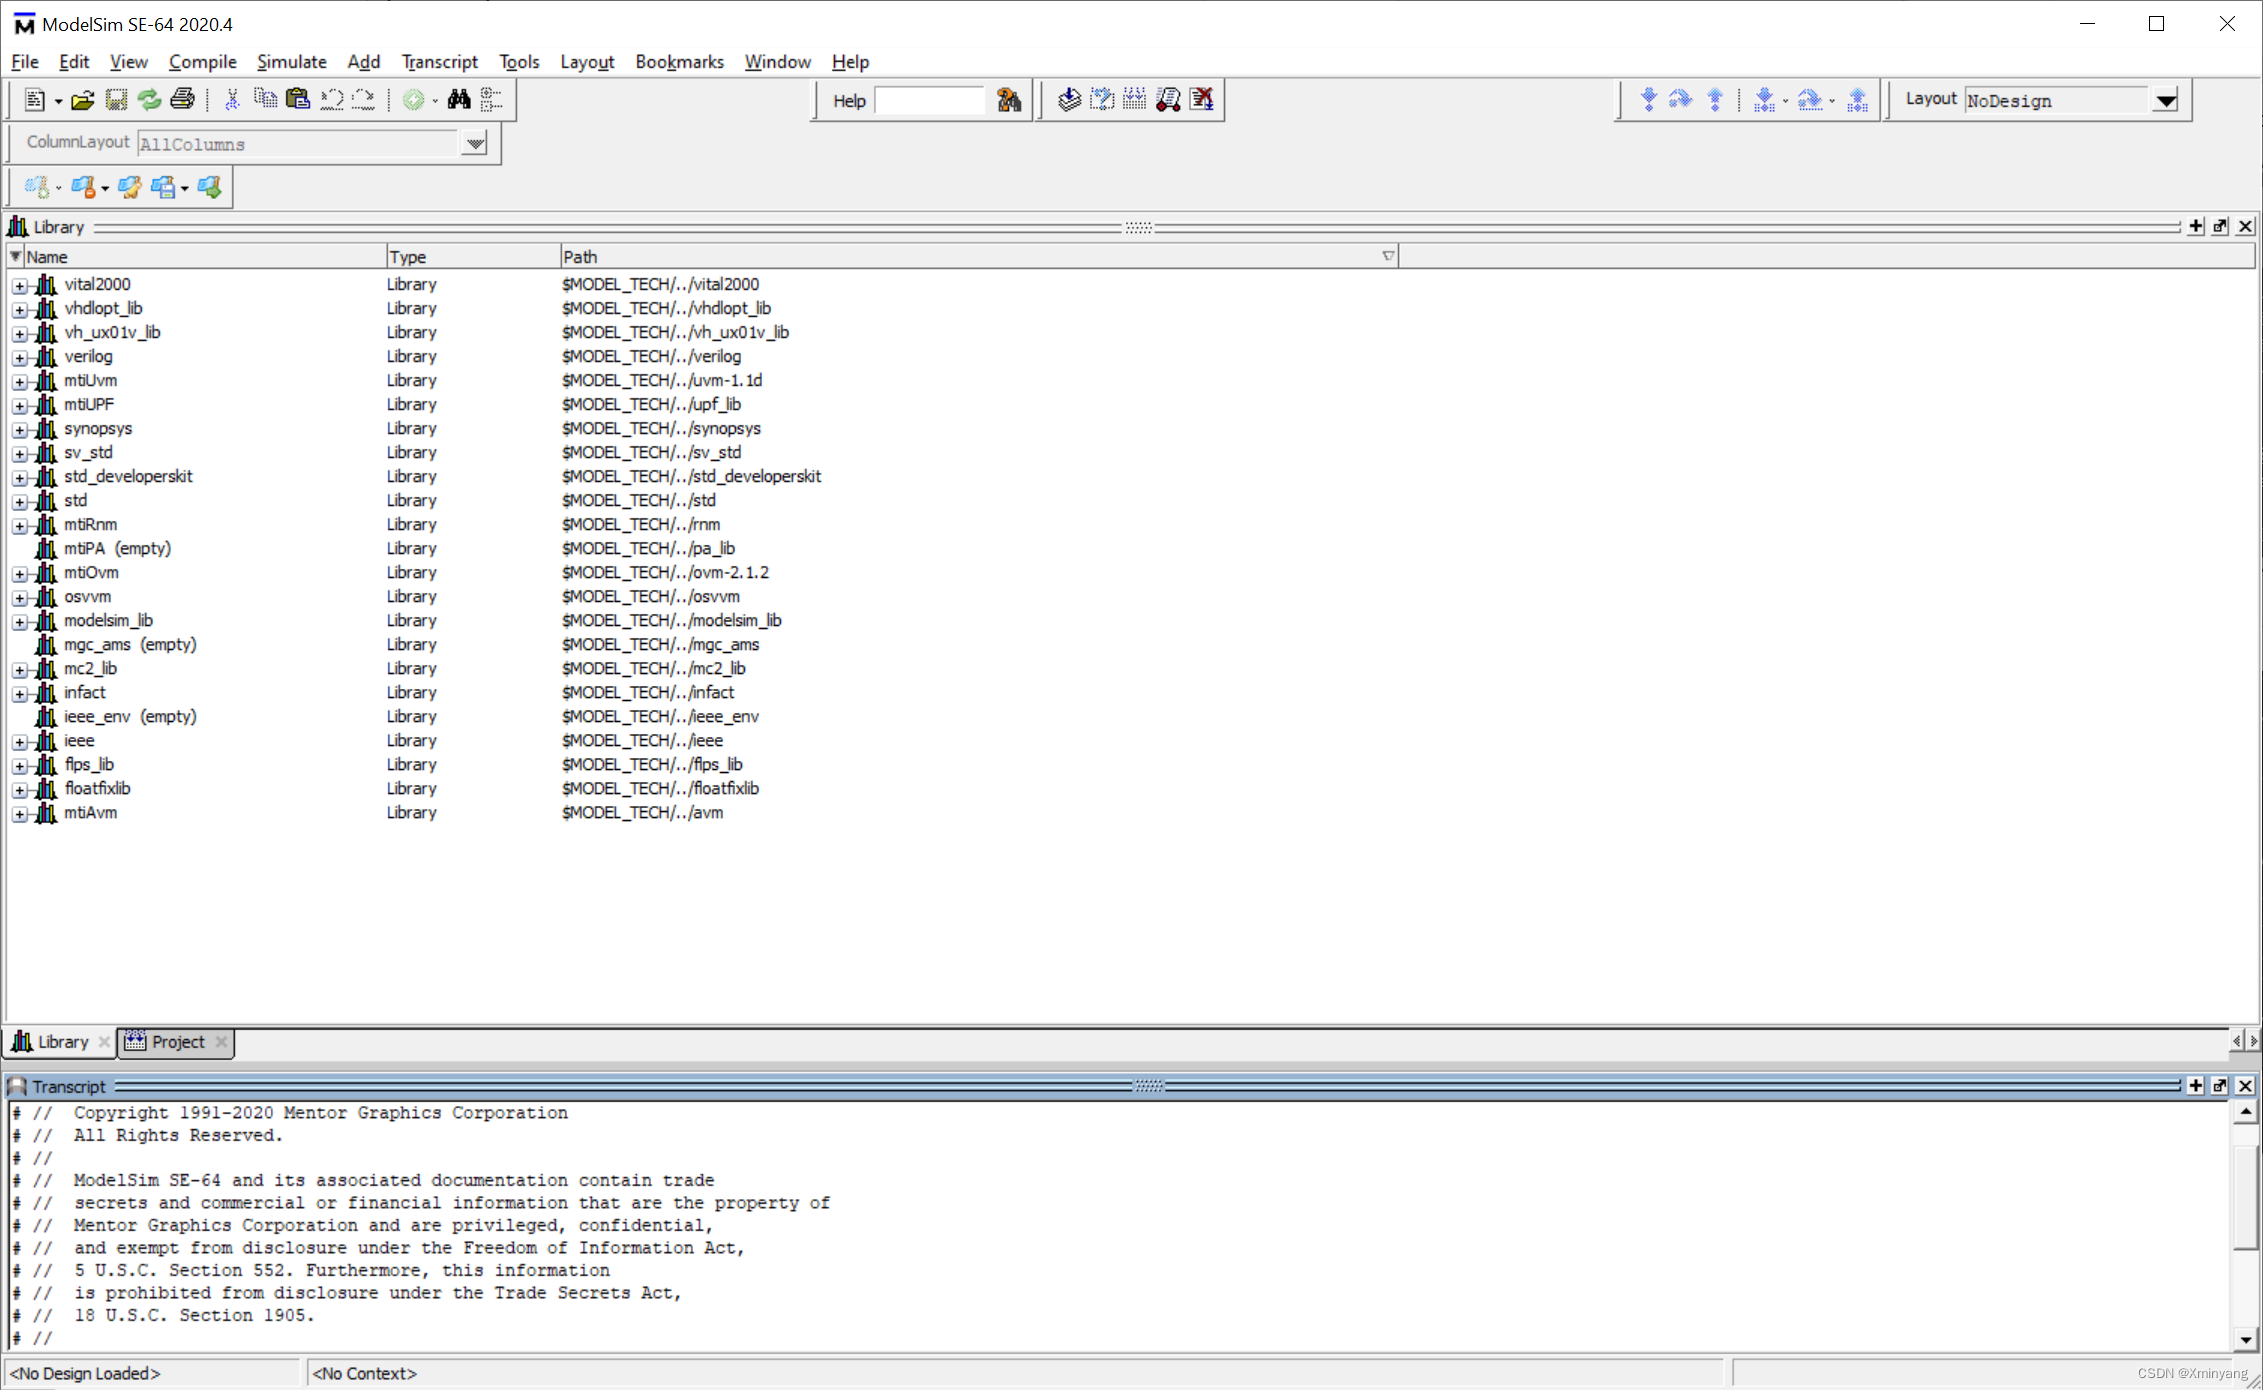Screen dimensions: 2263x1390
Task: Open the ColumnLayout dropdown
Action: pos(475,144)
